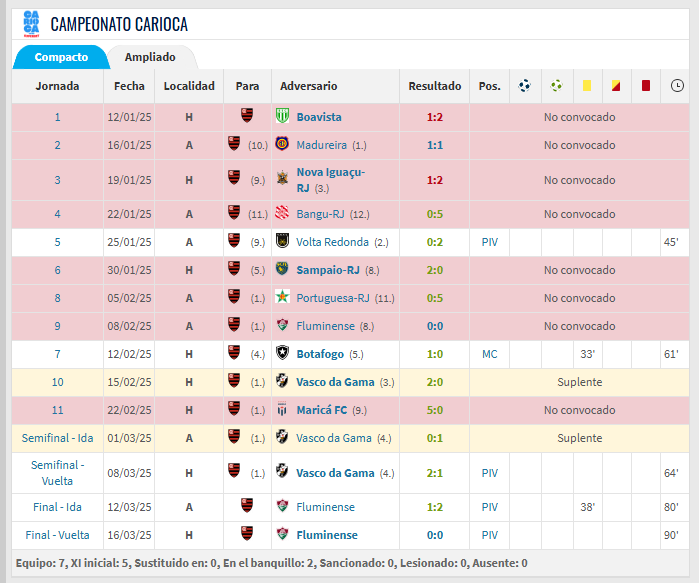Click the Bangu-RJ club crest
Viewport: 699px width, 583px height.
[x=282, y=213]
